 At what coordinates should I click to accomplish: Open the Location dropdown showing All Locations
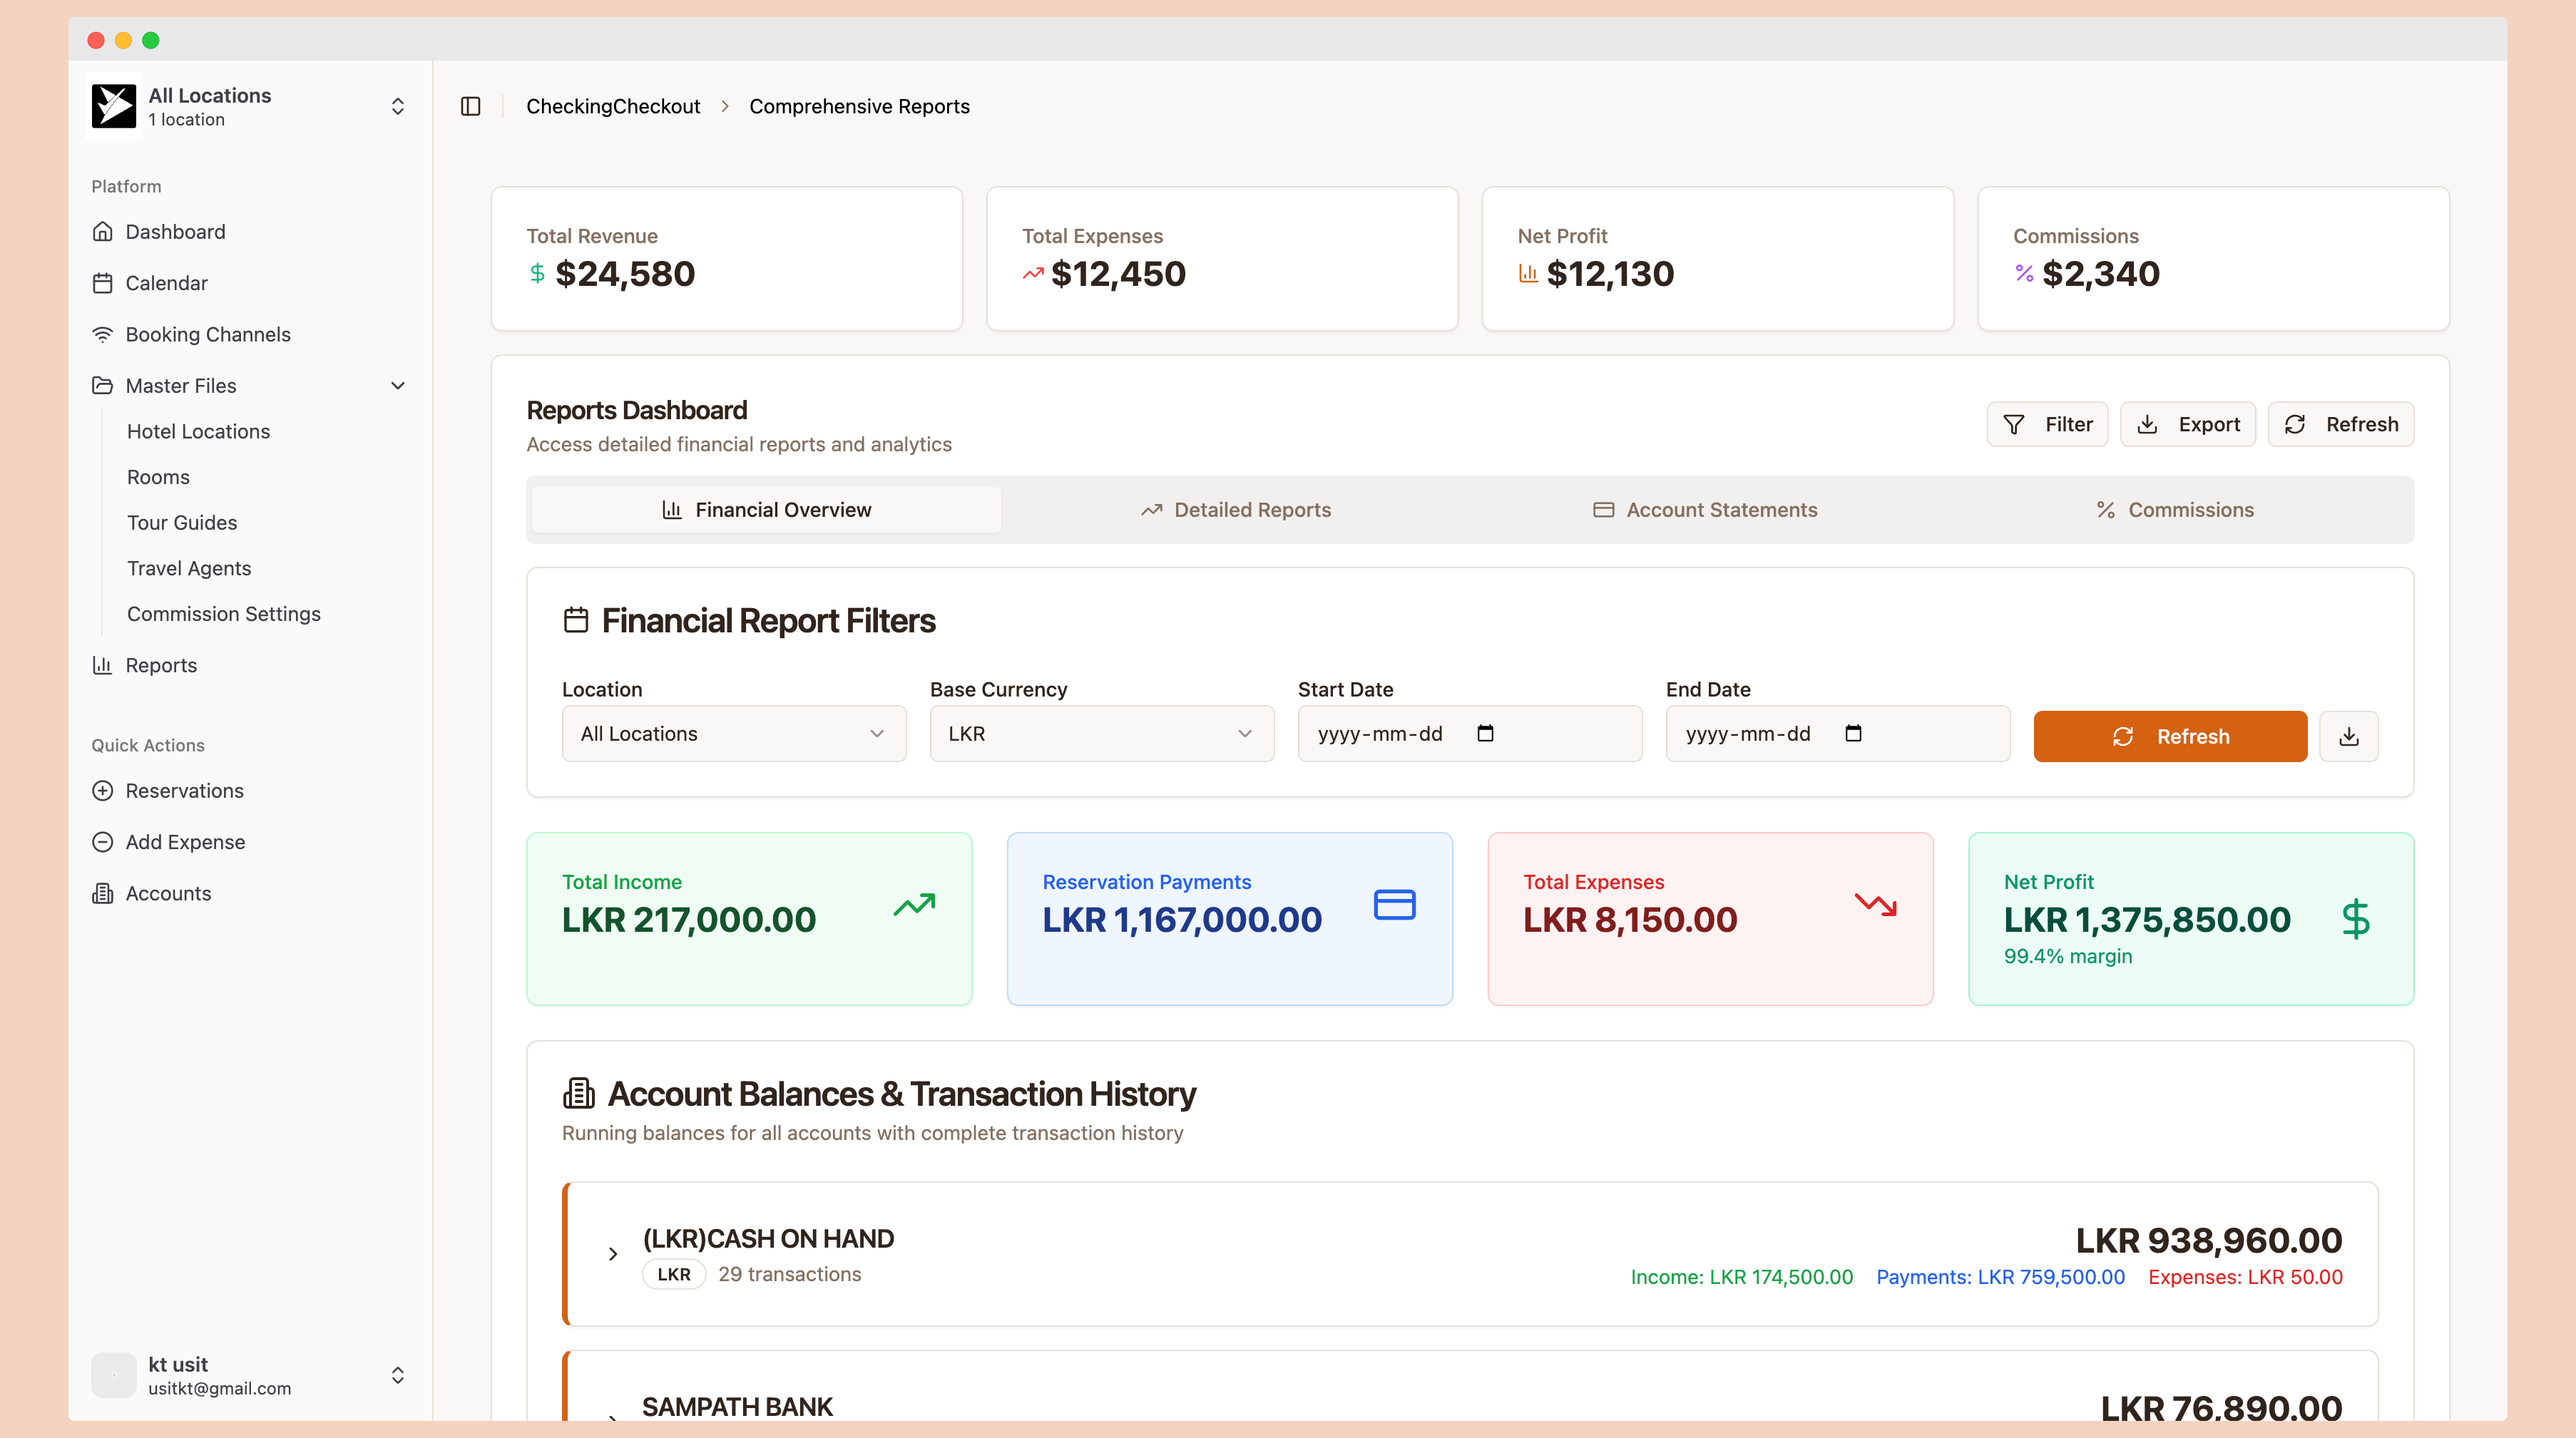point(733,734)
